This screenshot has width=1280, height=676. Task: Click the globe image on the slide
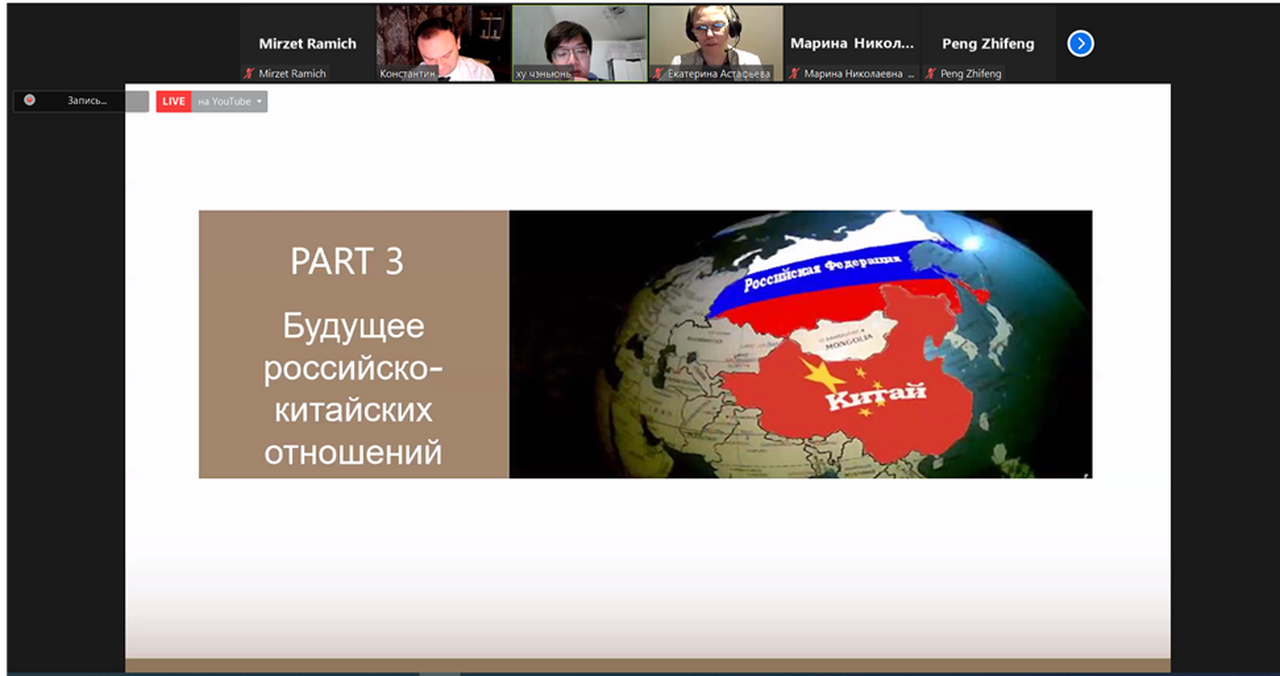coord(801,344)
